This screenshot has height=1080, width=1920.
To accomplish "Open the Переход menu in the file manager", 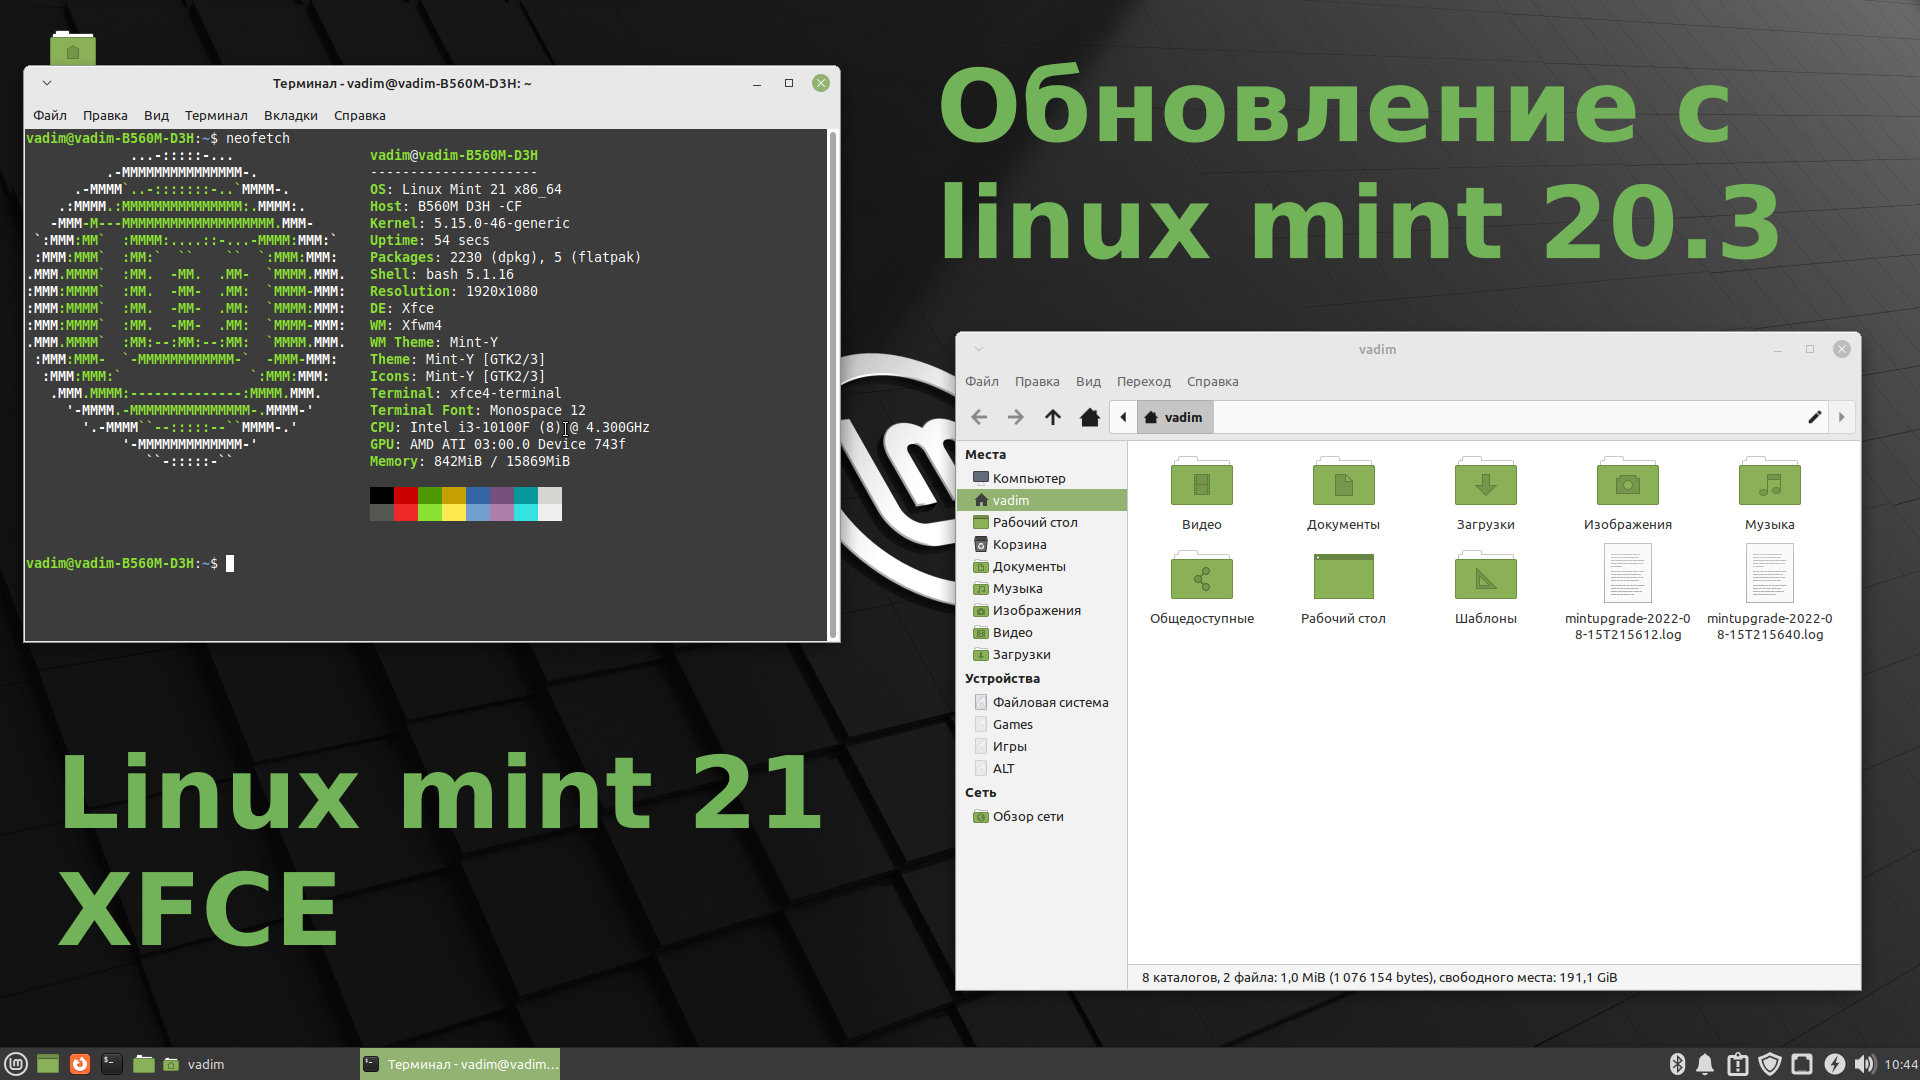I will (x=1143, y=381).
